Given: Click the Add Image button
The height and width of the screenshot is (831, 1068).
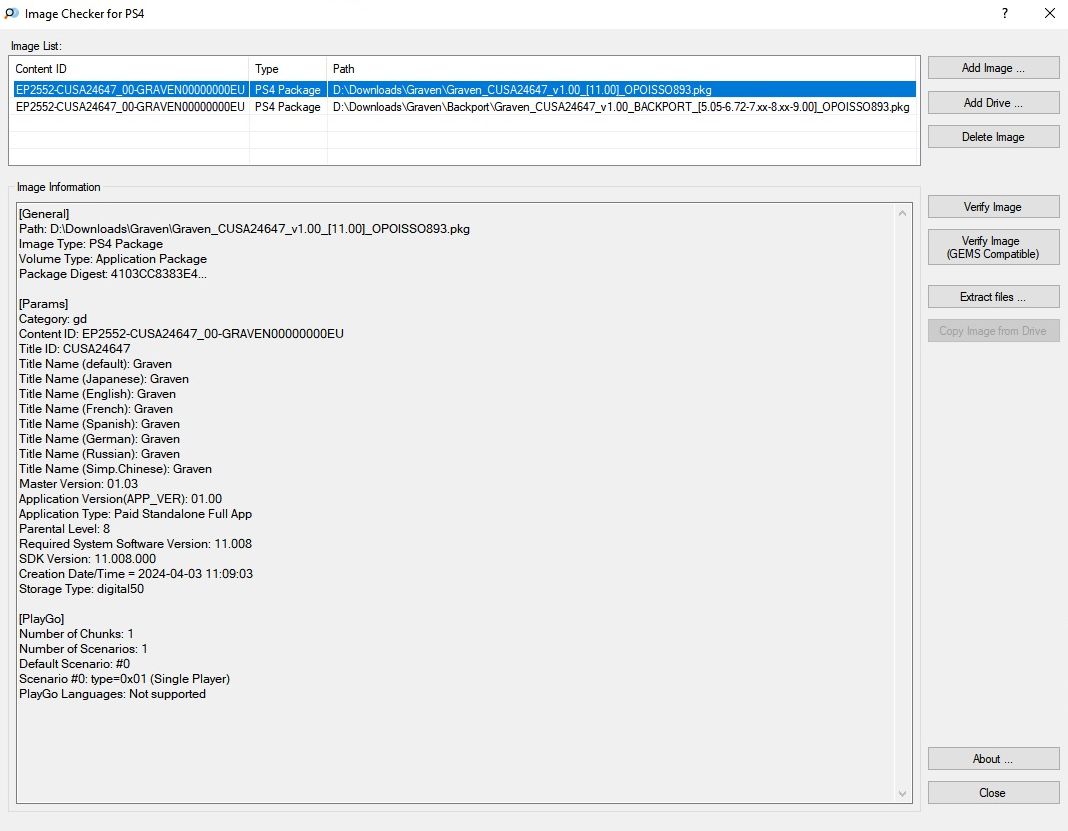Looking at the screenshot, I should 993,68.
